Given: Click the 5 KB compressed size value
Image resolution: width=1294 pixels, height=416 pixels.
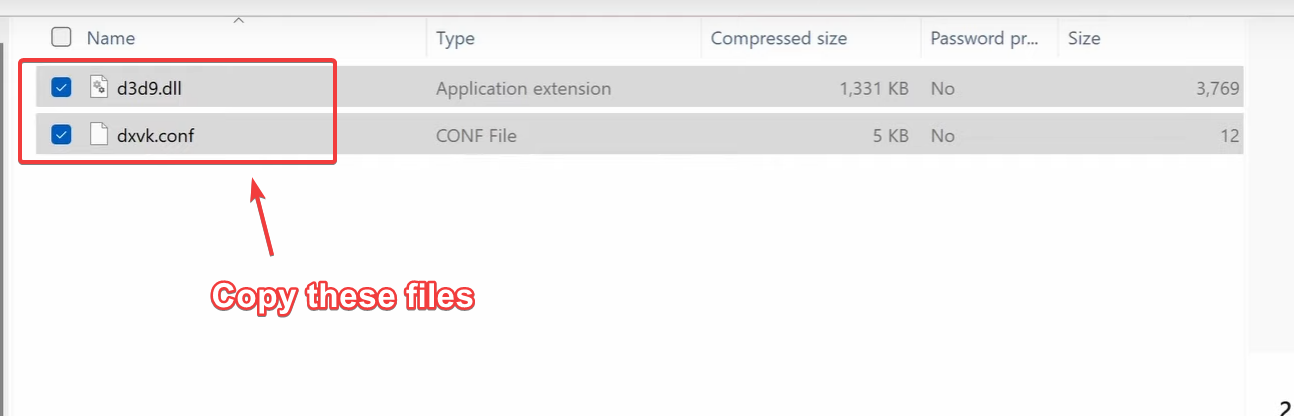Looking at the screenshot, I should point(889,135).
